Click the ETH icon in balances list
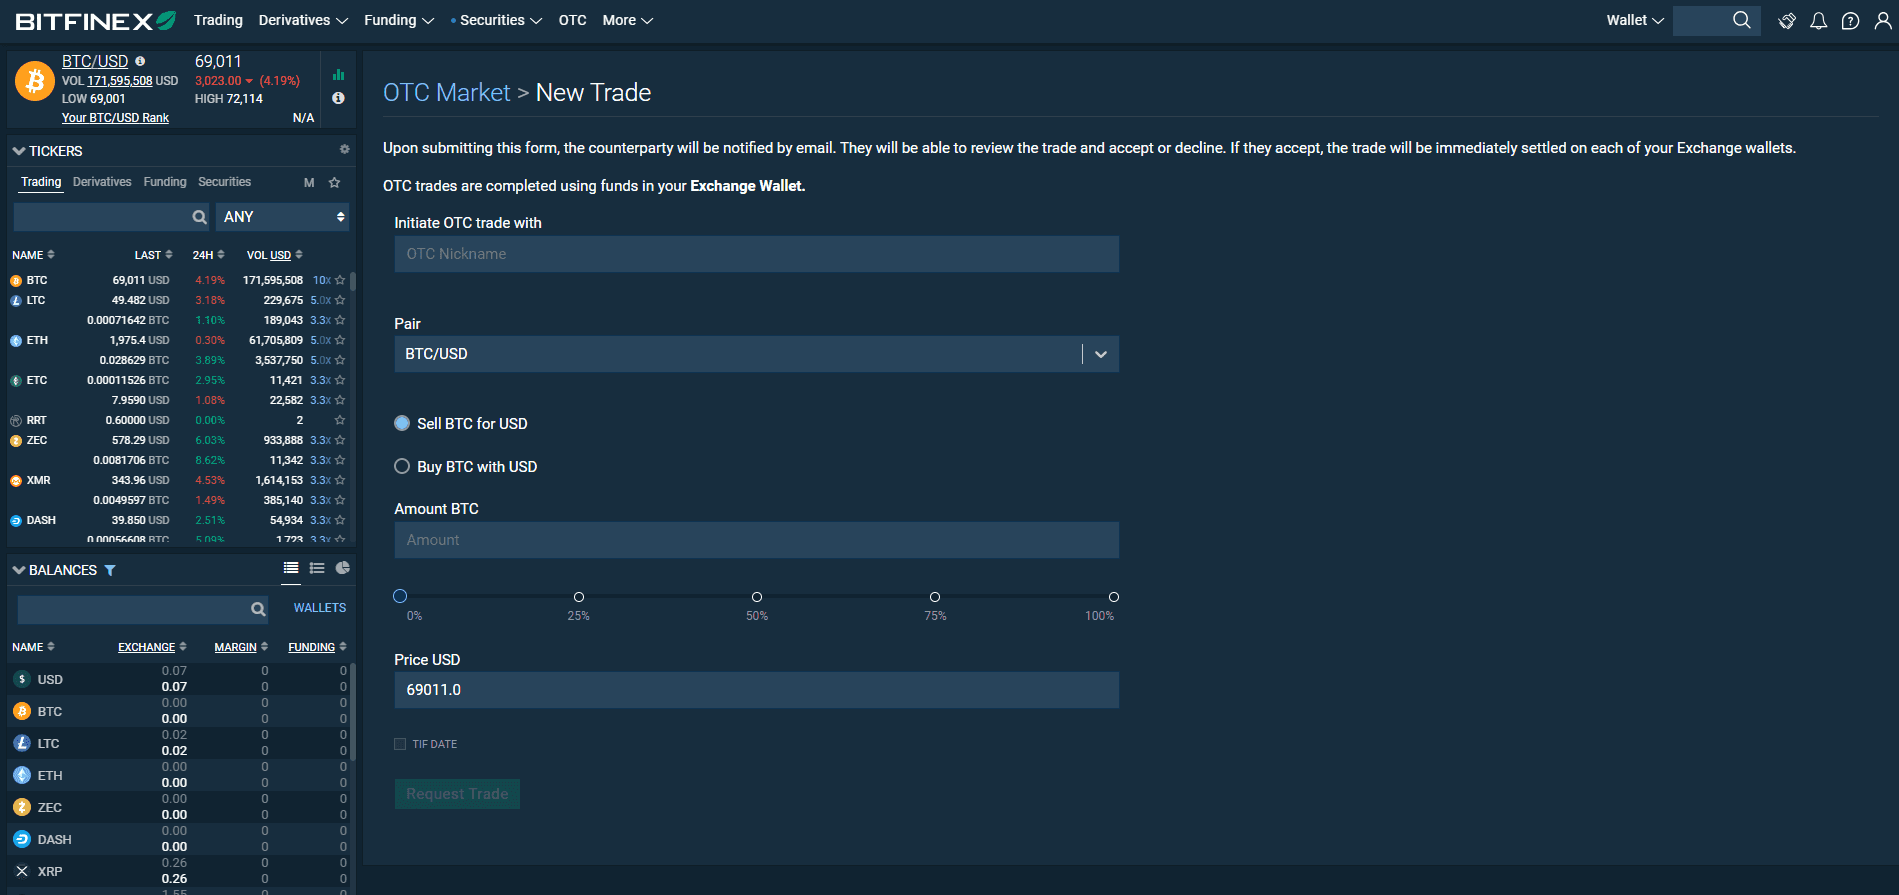The height and width of the screenshot is (895, 1899). [22, 775]
